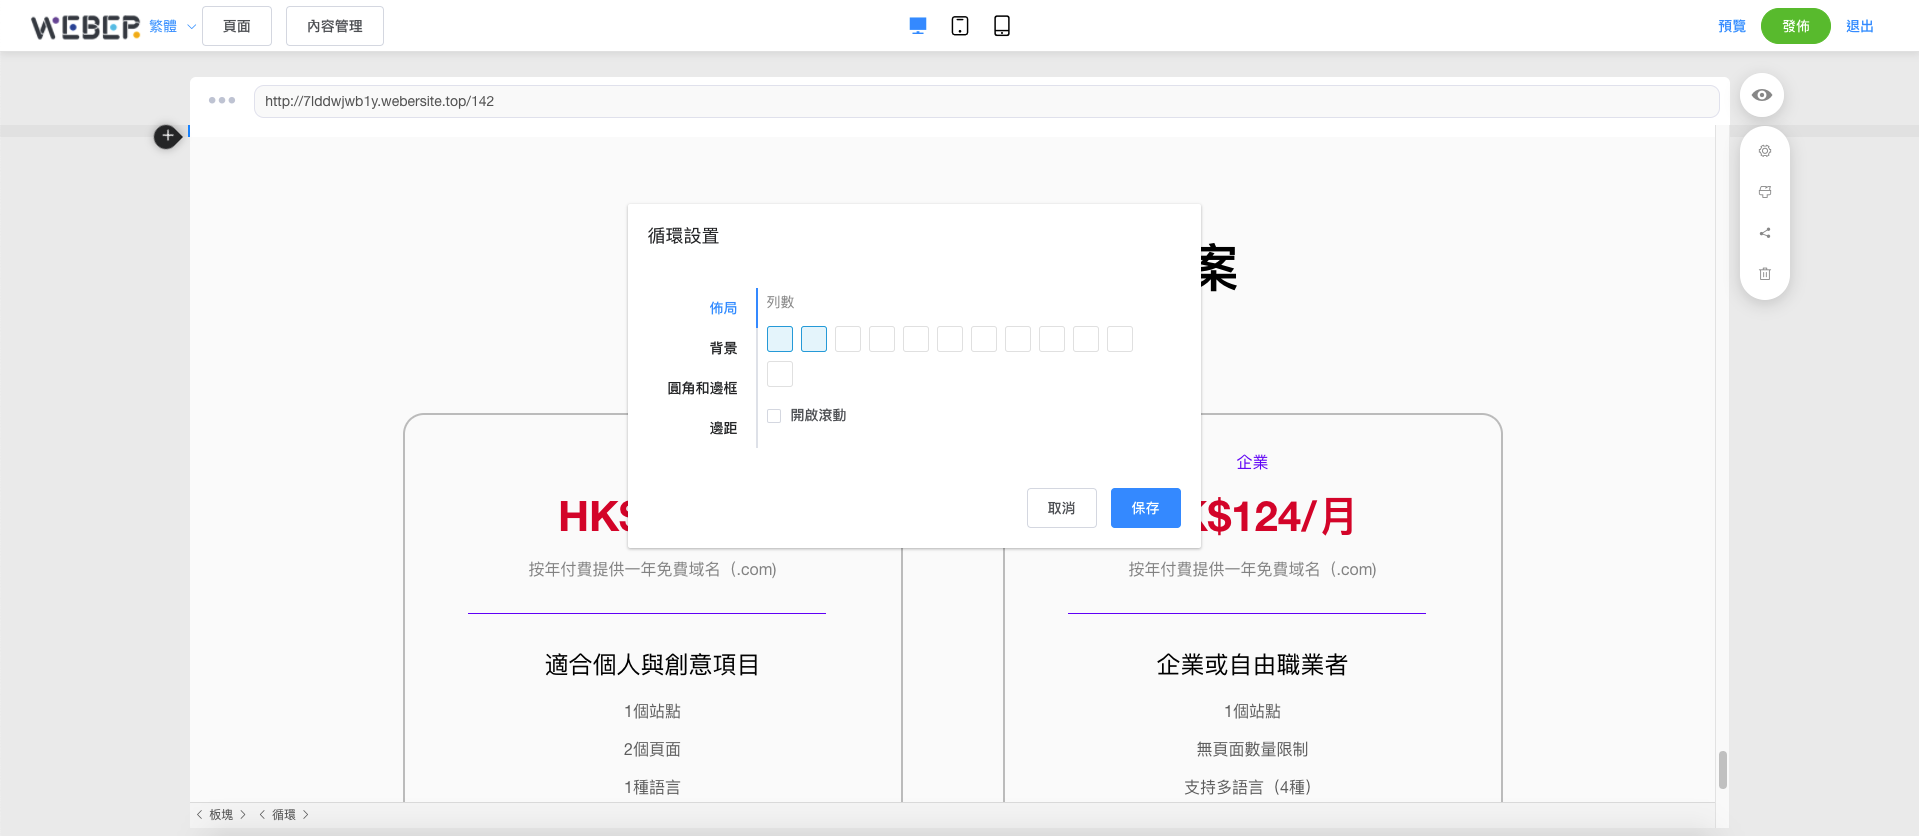This screenshot has height=836, width=1919.
Task: Click heading 適合個人與創意項目
Action: (x=652, y=665)
